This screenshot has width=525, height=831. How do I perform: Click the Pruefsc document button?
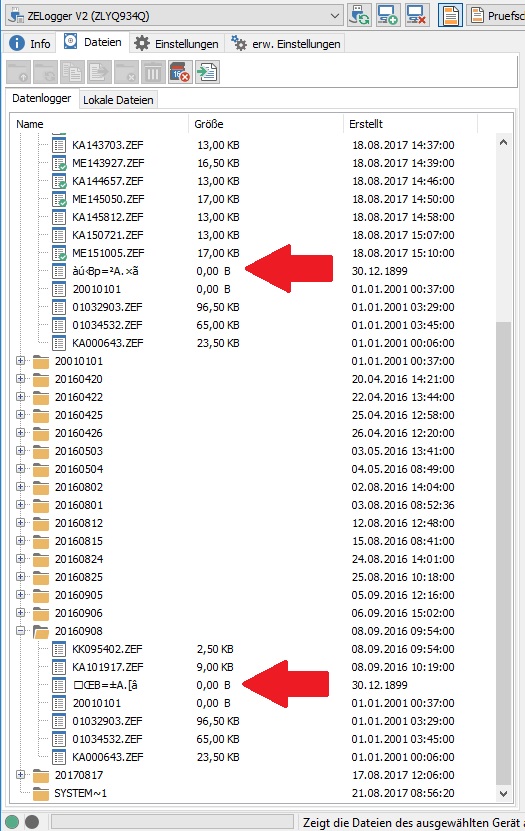(496, 15)
